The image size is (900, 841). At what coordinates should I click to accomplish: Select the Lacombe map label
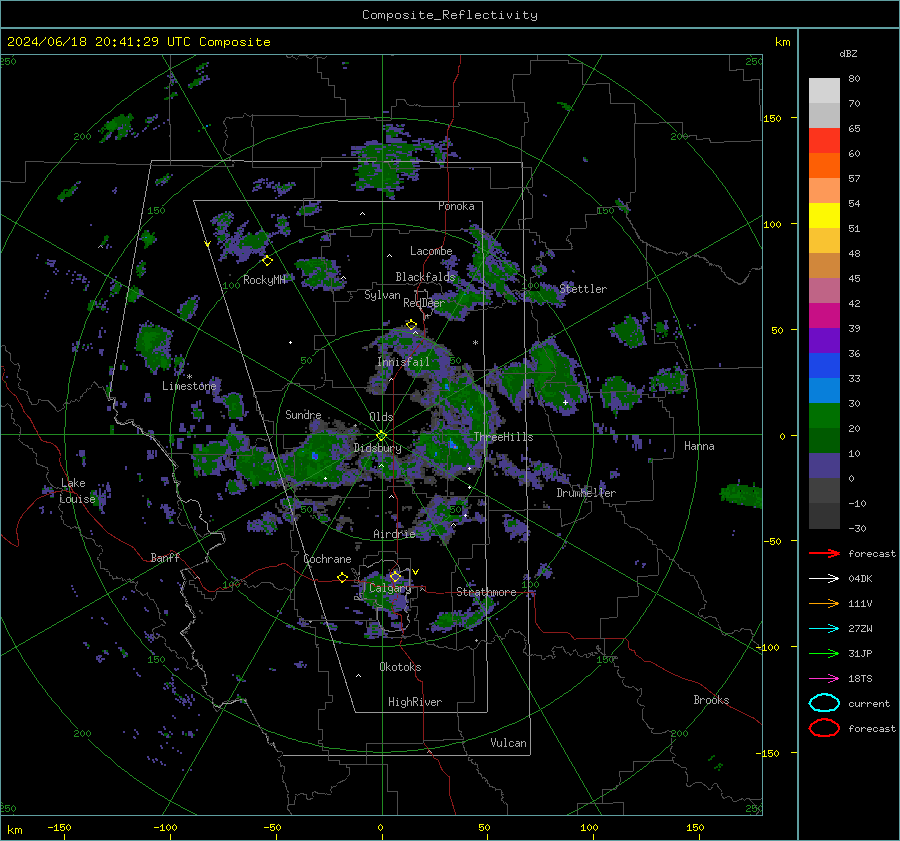coord(431,251)
